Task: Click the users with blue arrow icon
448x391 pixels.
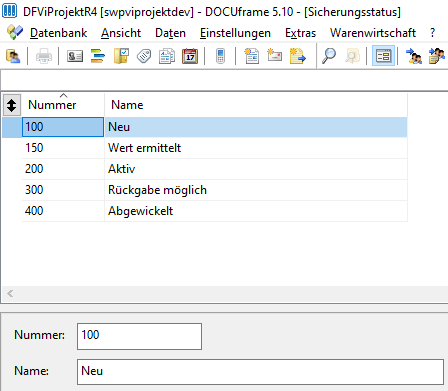Action: click(414, 56)
